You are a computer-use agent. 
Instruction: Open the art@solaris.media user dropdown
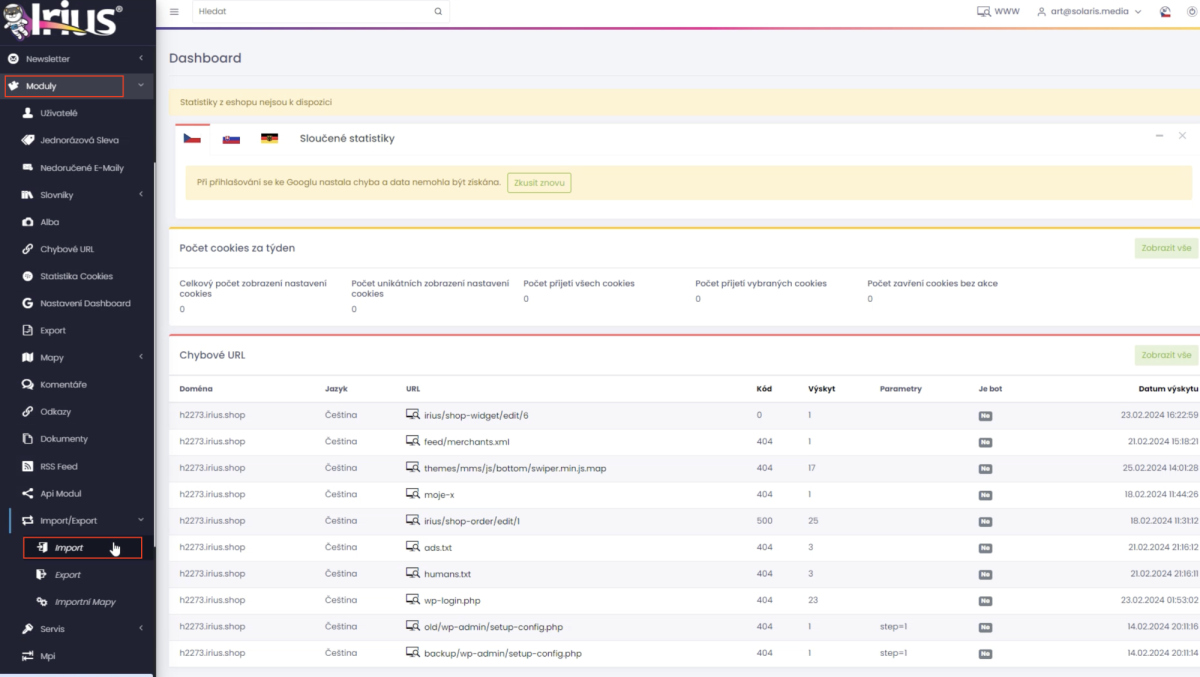(x=1089, y=12)
